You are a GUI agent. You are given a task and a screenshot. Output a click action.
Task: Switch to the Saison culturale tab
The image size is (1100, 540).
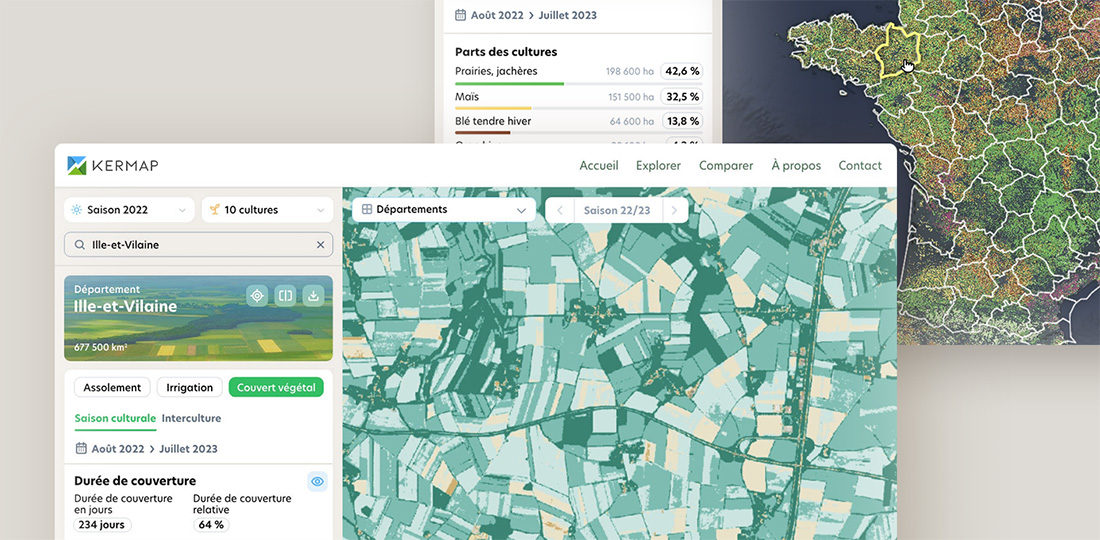click(115, 419)
